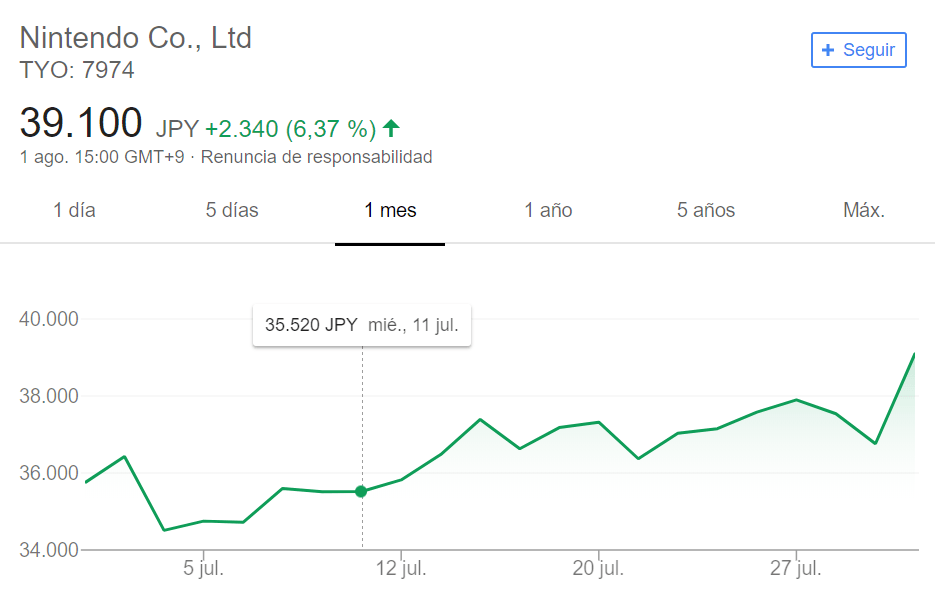Click the Nintendo Co., Ltd title
This screenshot has height=598, width=935.
[136, 38]
